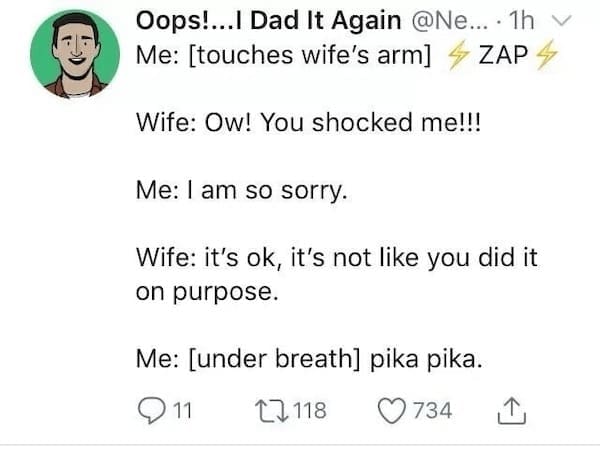Image resolution: width=600 pixels, height=450 pixels.
Task: Tap the share upload icon
Action: (x=512, y=408)
